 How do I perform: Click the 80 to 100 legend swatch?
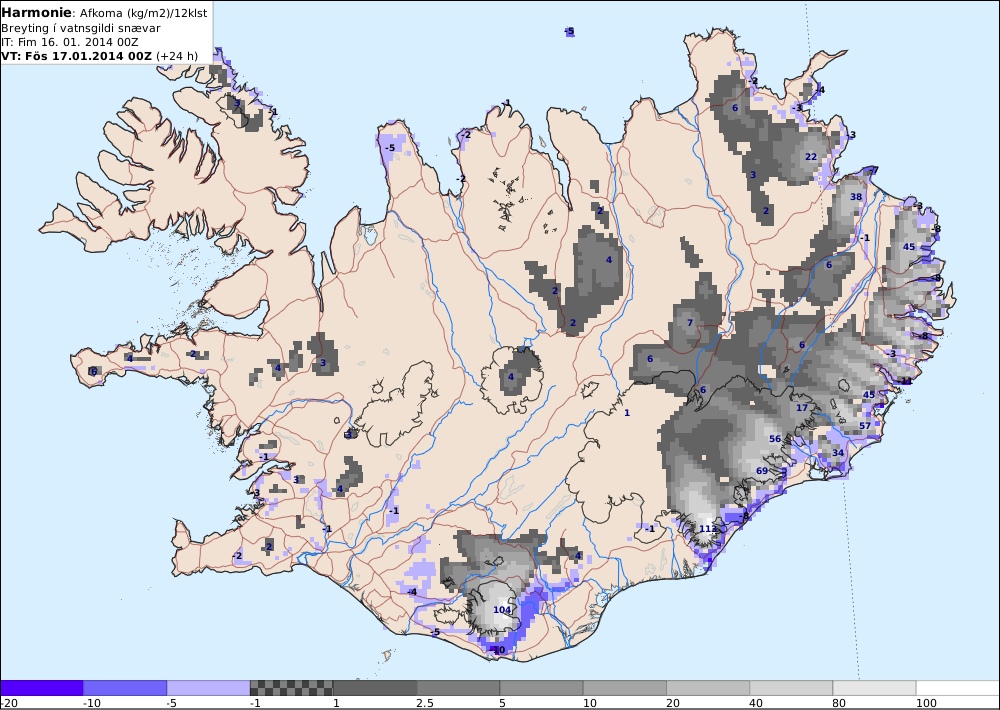[875, 688]
